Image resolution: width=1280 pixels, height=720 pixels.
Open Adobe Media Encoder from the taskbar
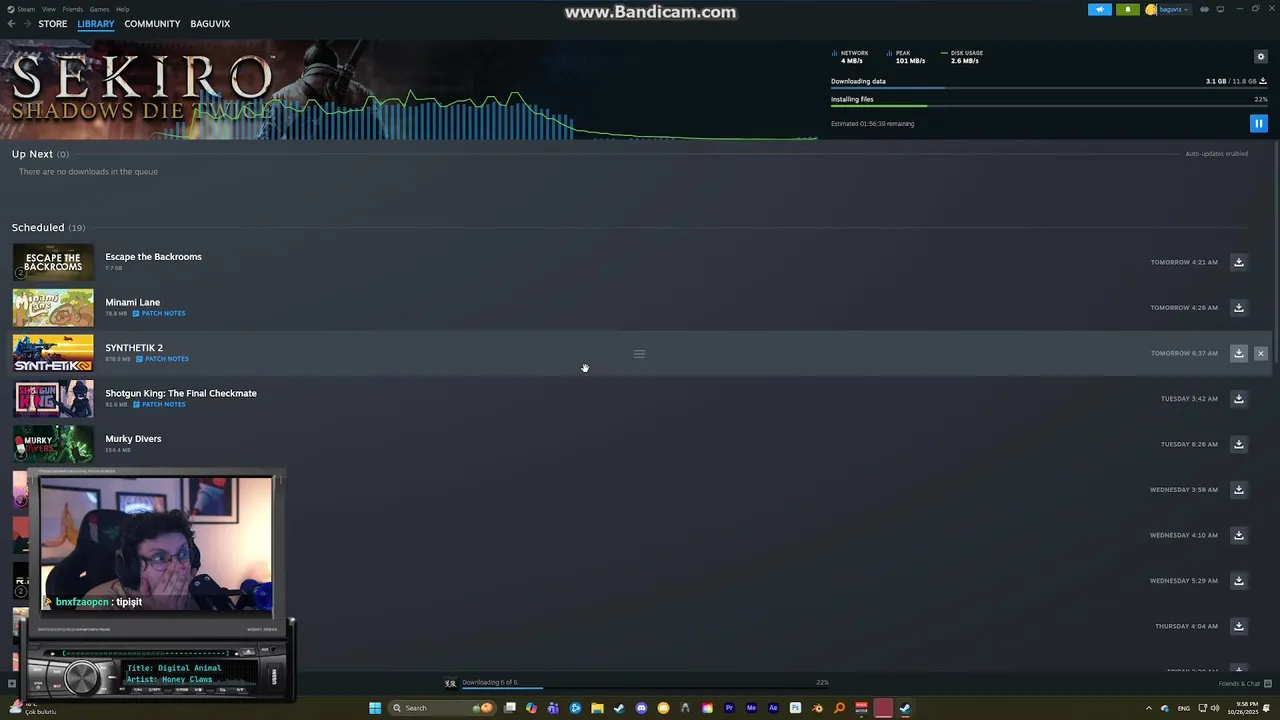pyautogui.click(x=751, y=708)
